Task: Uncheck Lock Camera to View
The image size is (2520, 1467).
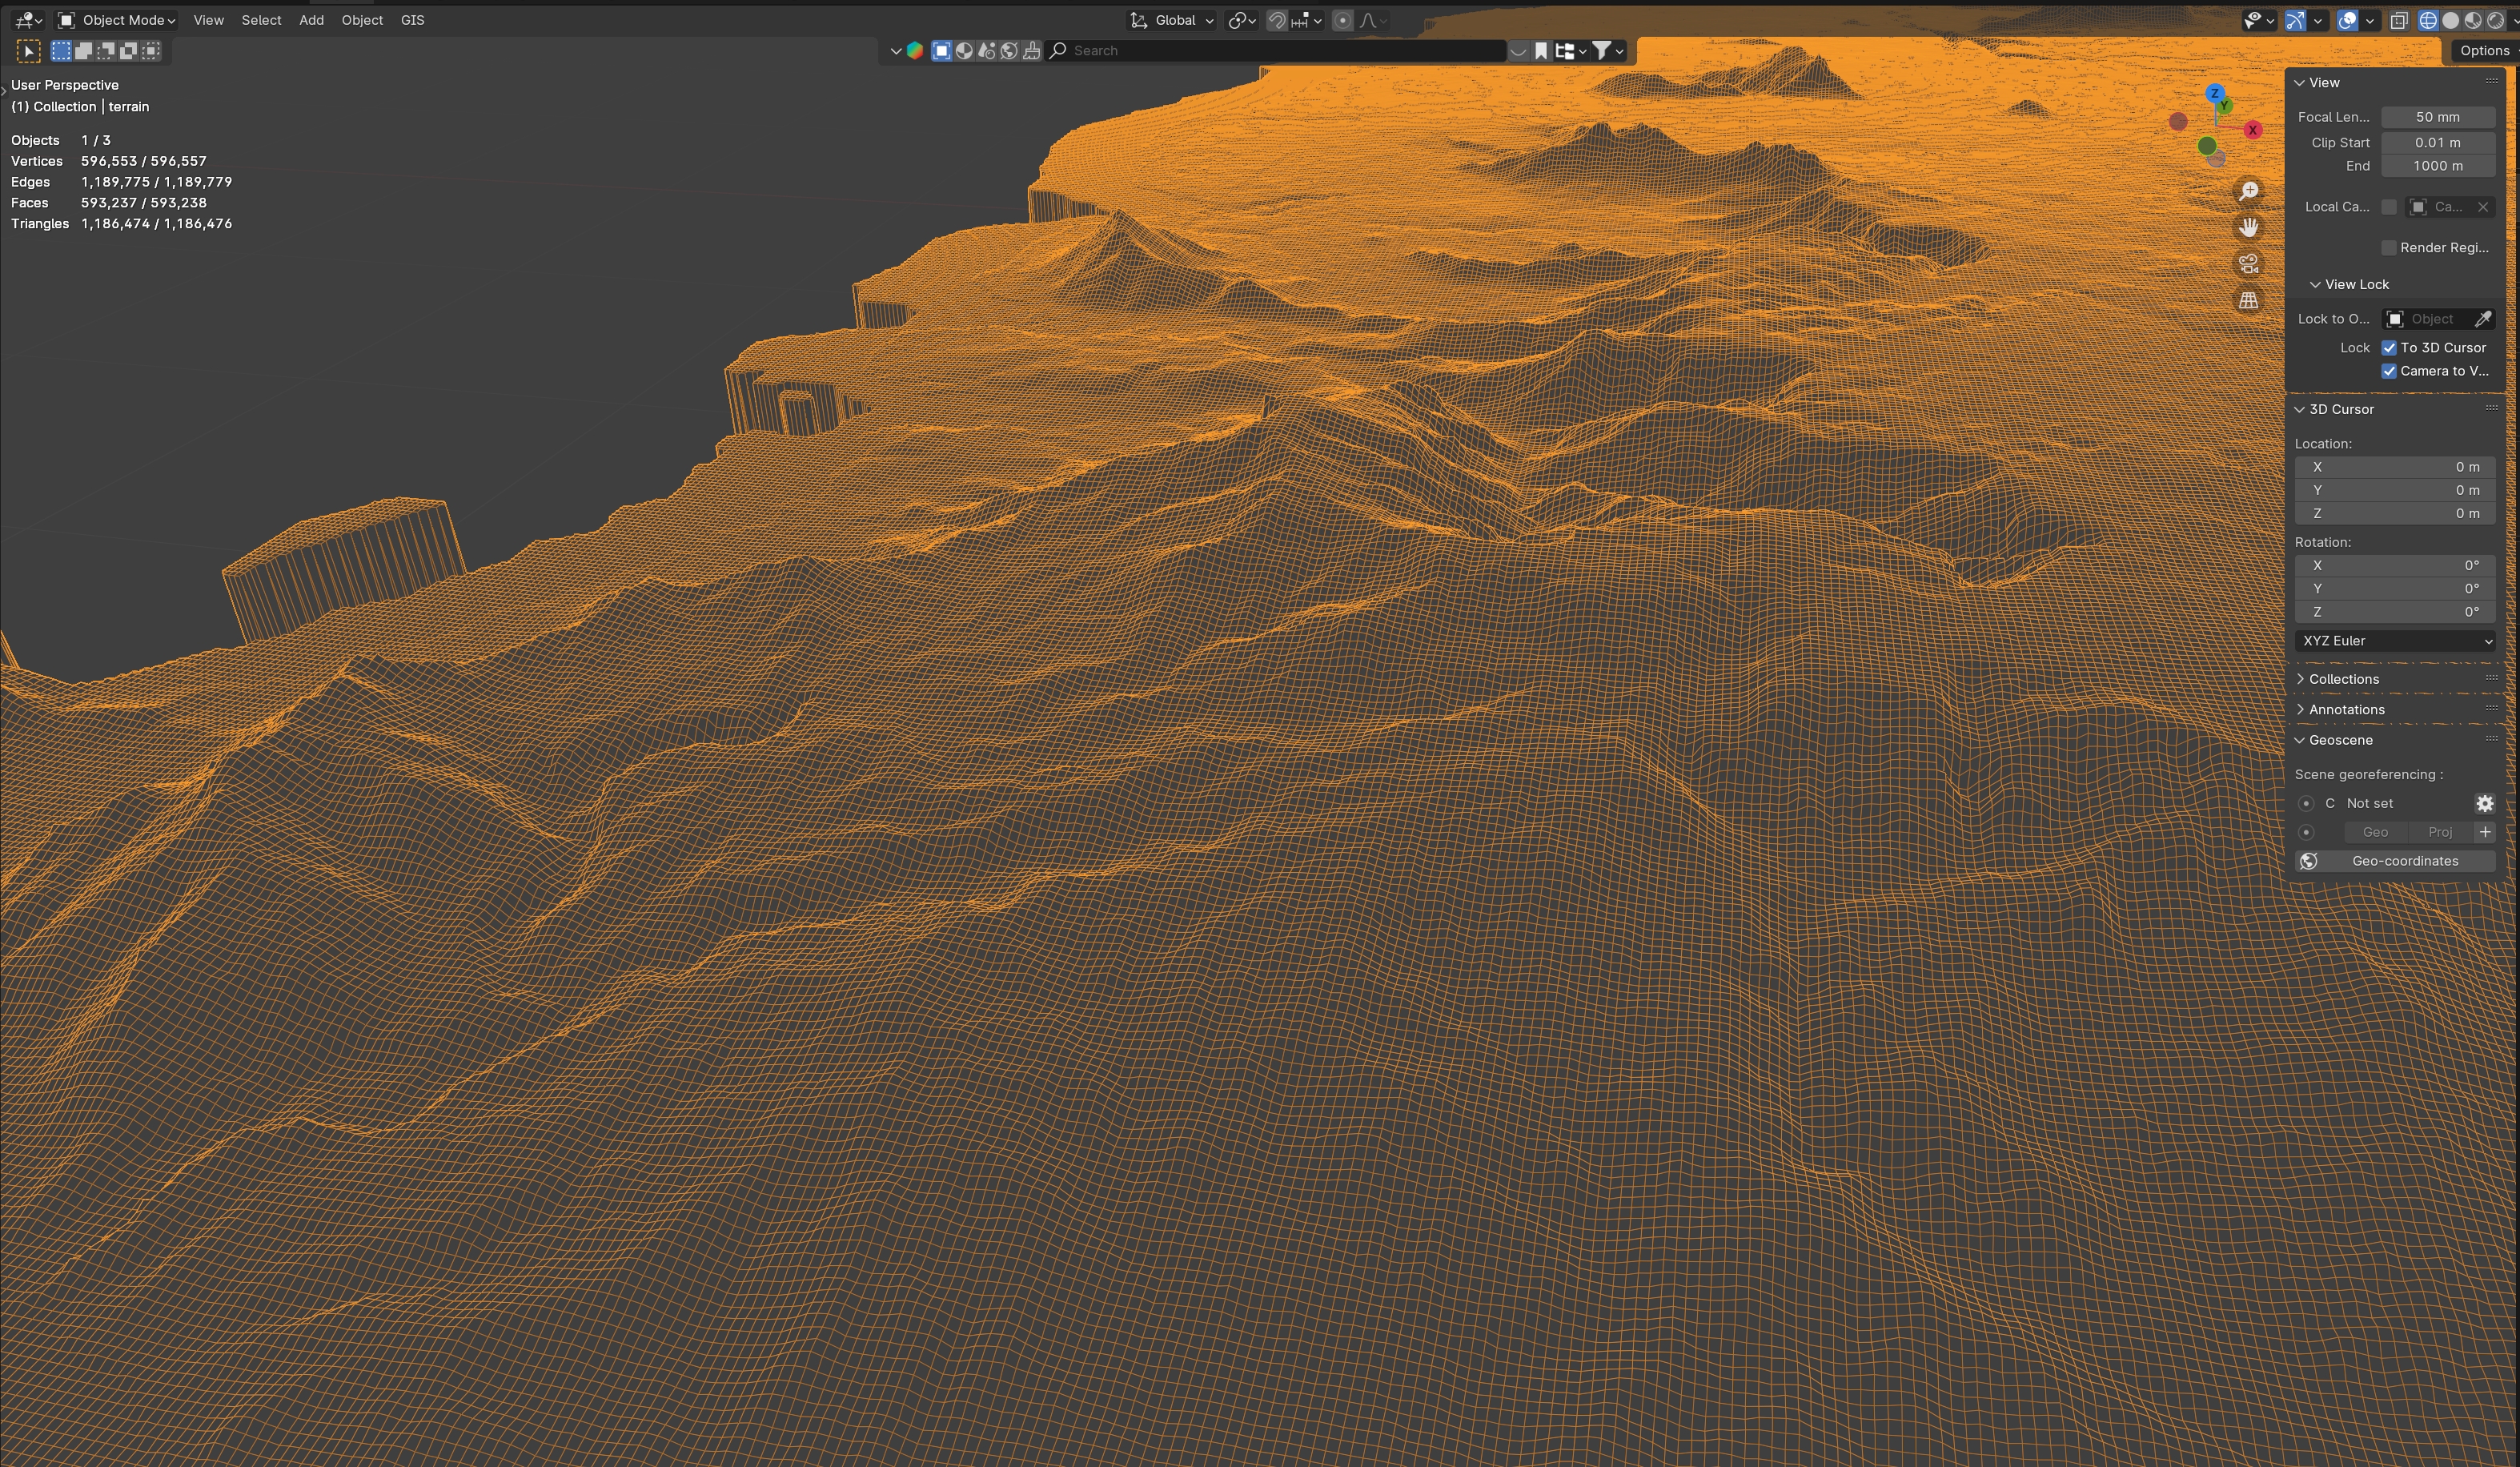Action: pyautogui.click(x=2389, y=371)
